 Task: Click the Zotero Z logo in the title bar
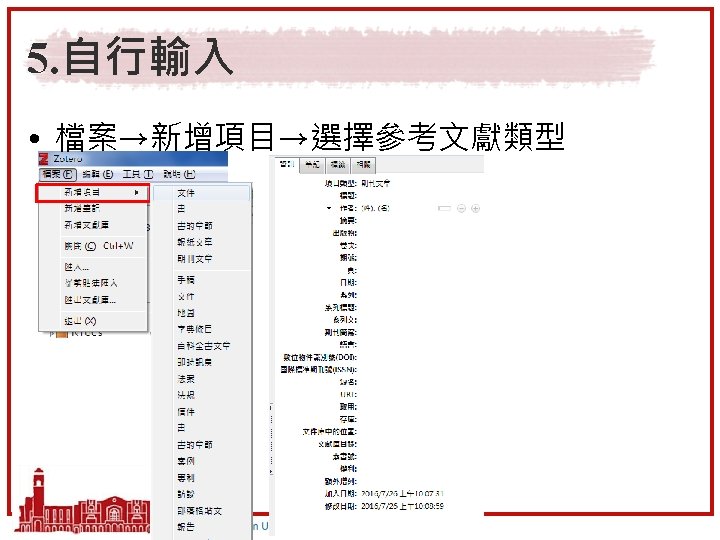coord(44,159)
